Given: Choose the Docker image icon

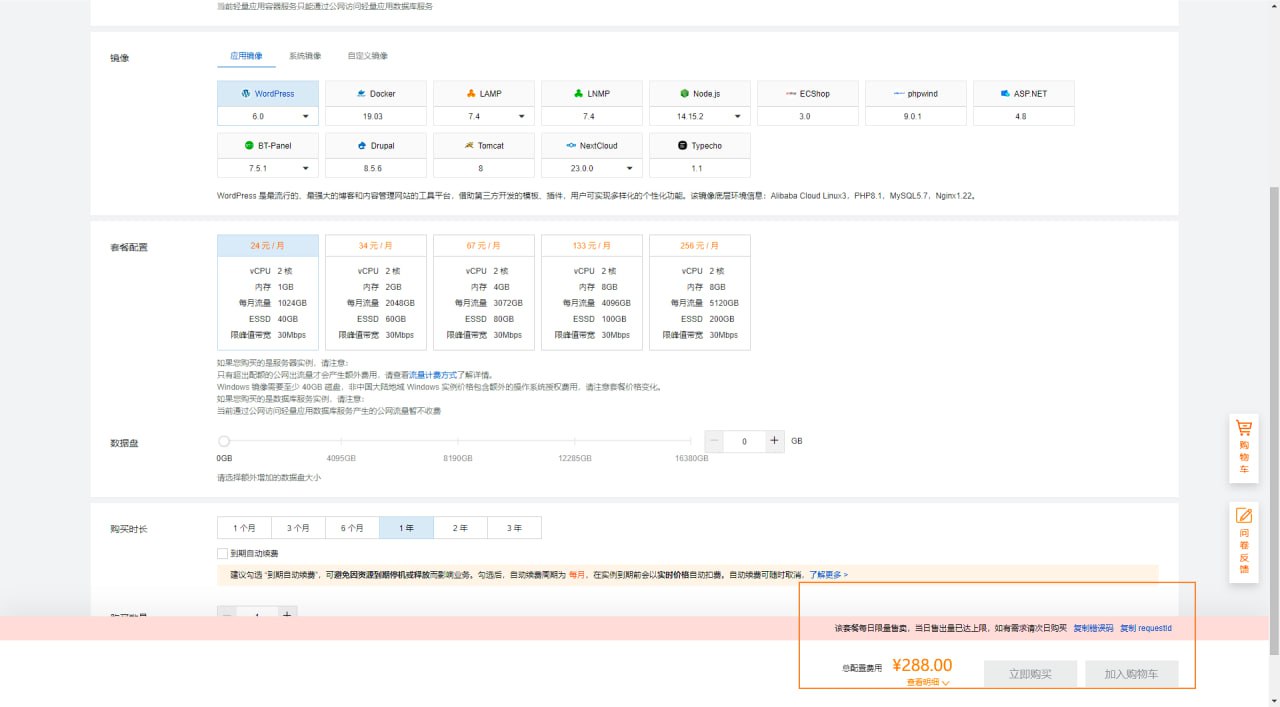Looking at the screenshot, I should [361, 93].
